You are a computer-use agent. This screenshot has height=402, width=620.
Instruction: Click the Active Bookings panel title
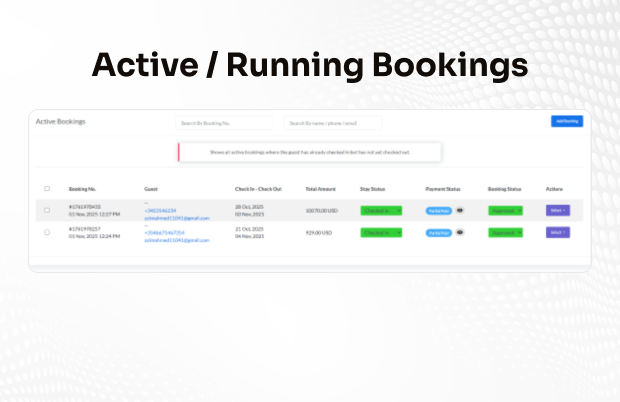[60, 121]
